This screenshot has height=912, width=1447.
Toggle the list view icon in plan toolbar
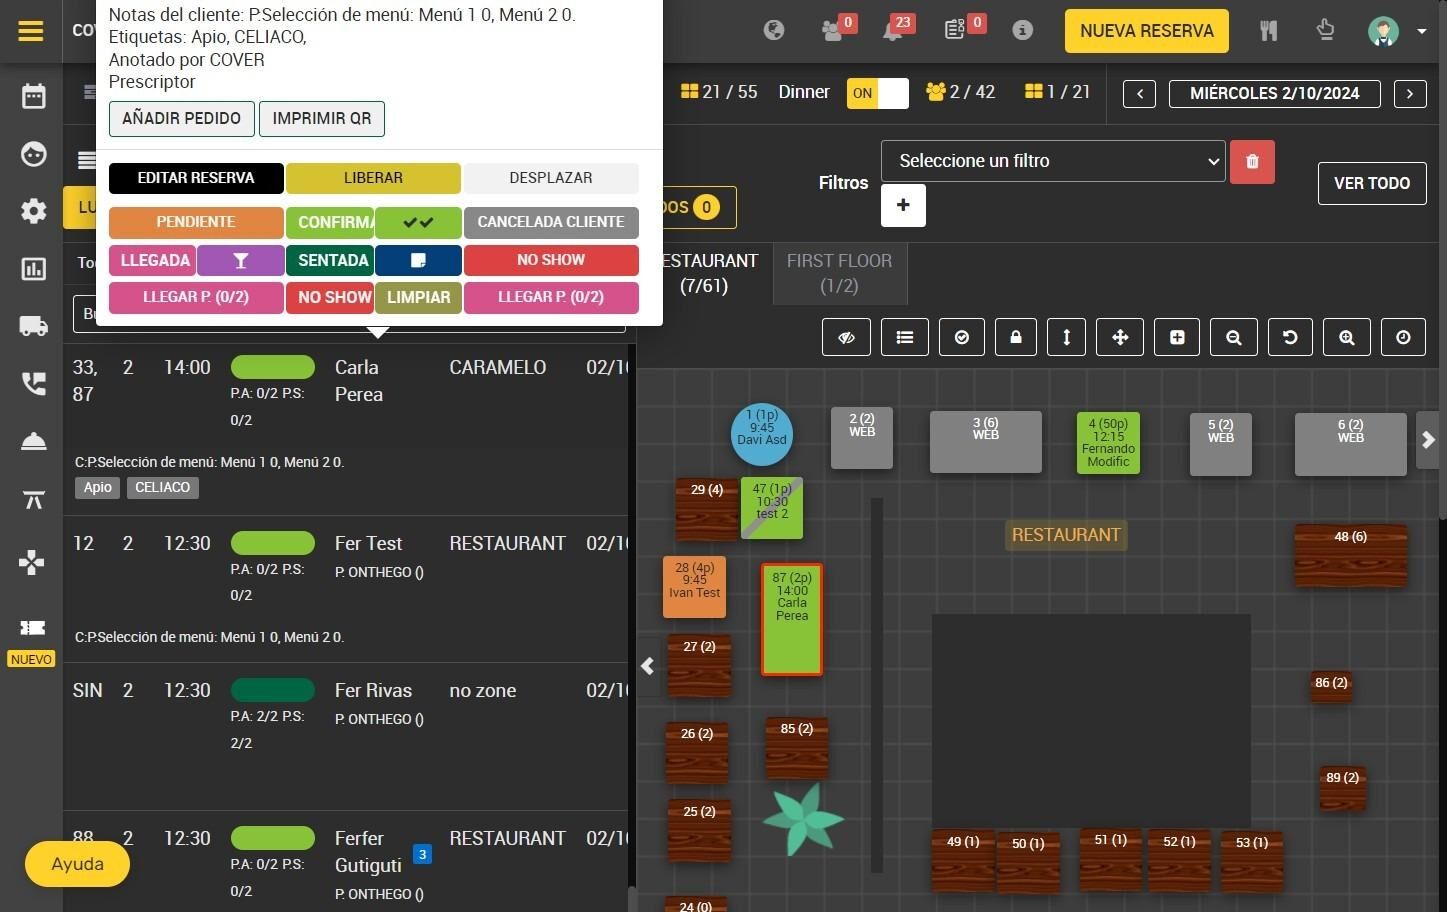905,338
